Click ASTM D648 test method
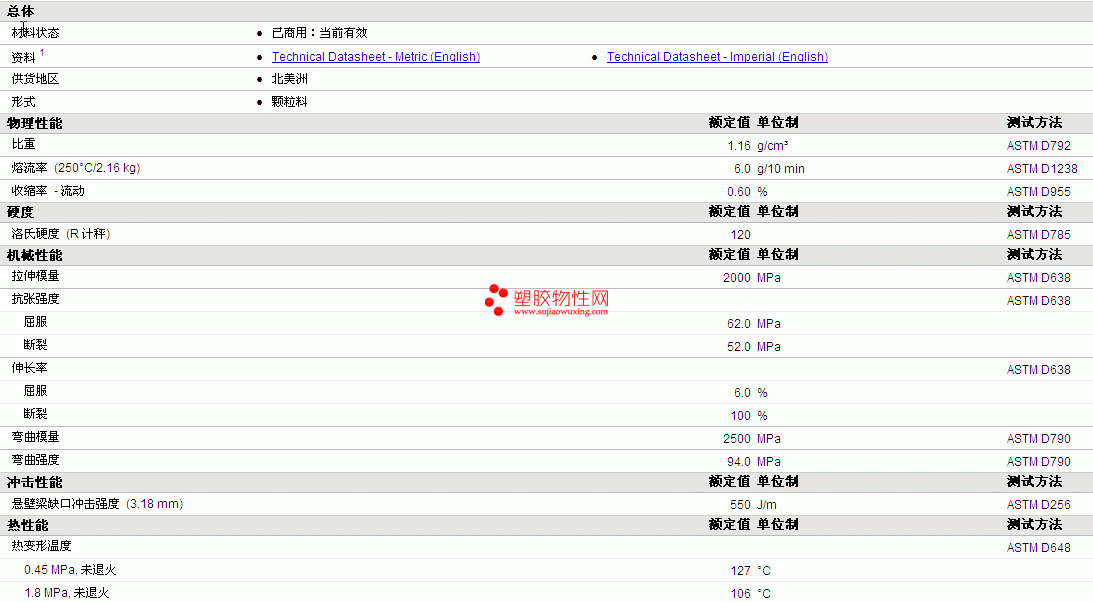 tap(1039, 548)
